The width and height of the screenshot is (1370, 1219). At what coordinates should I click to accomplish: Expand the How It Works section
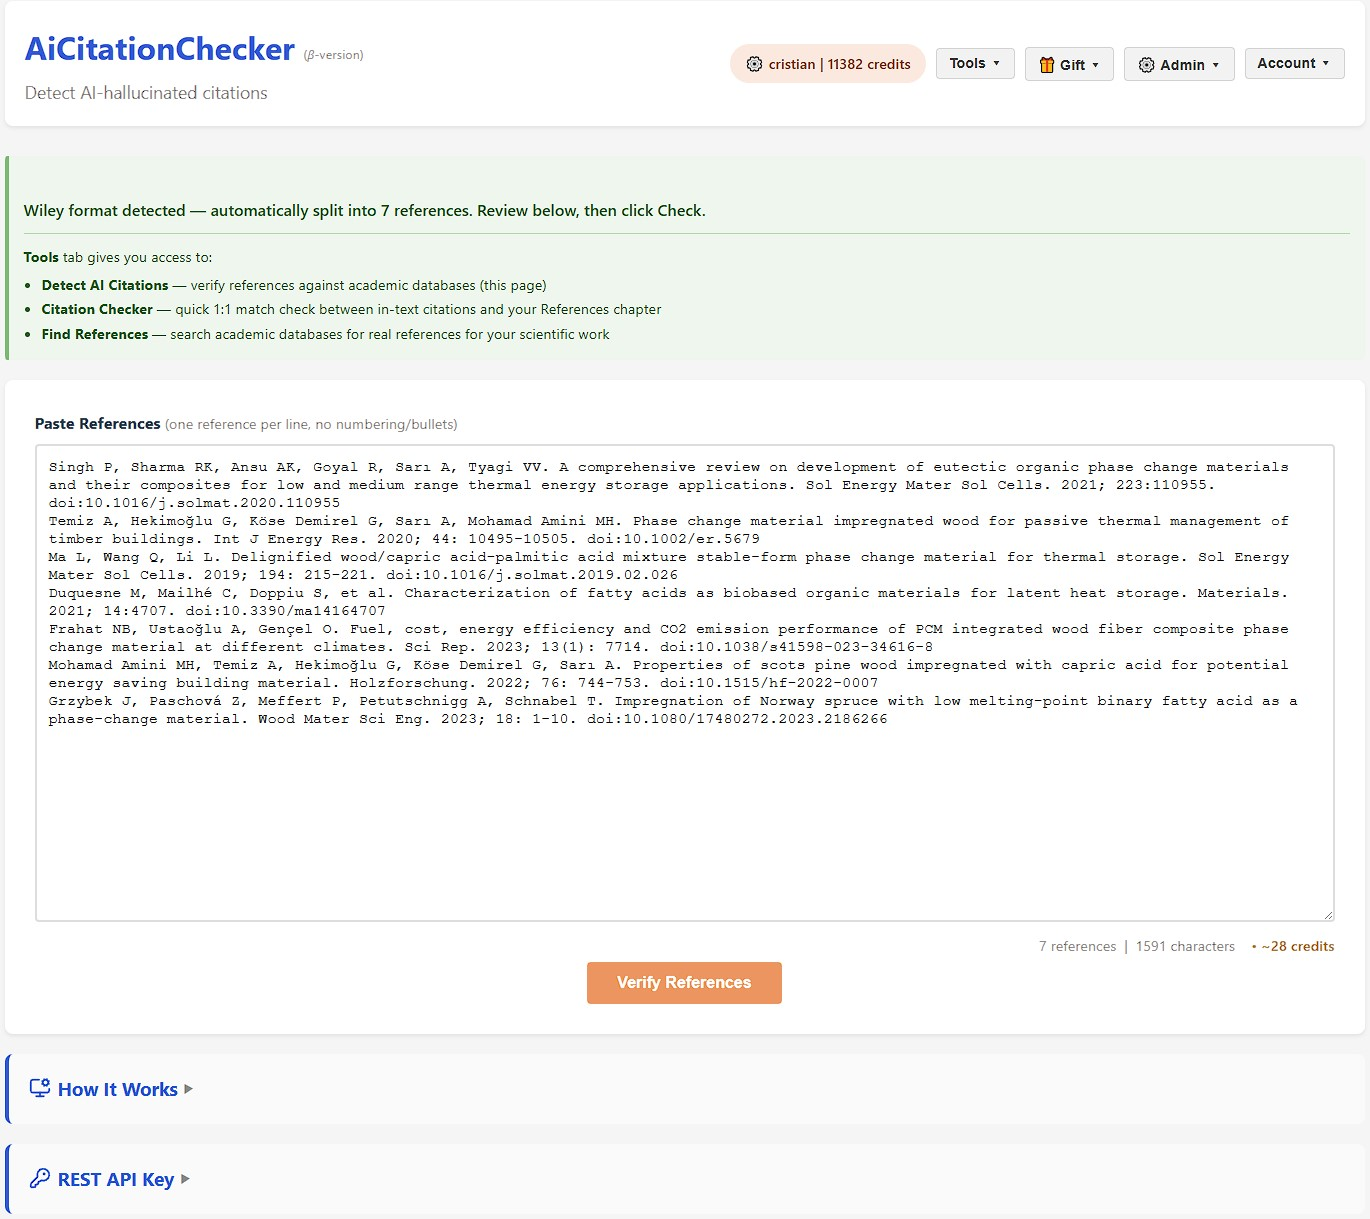(117, 1088)
